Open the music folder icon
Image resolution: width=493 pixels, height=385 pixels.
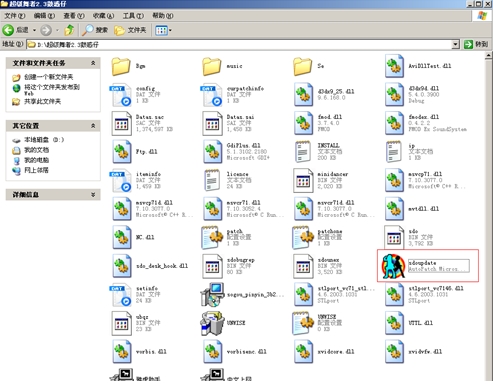pos(212,66)
